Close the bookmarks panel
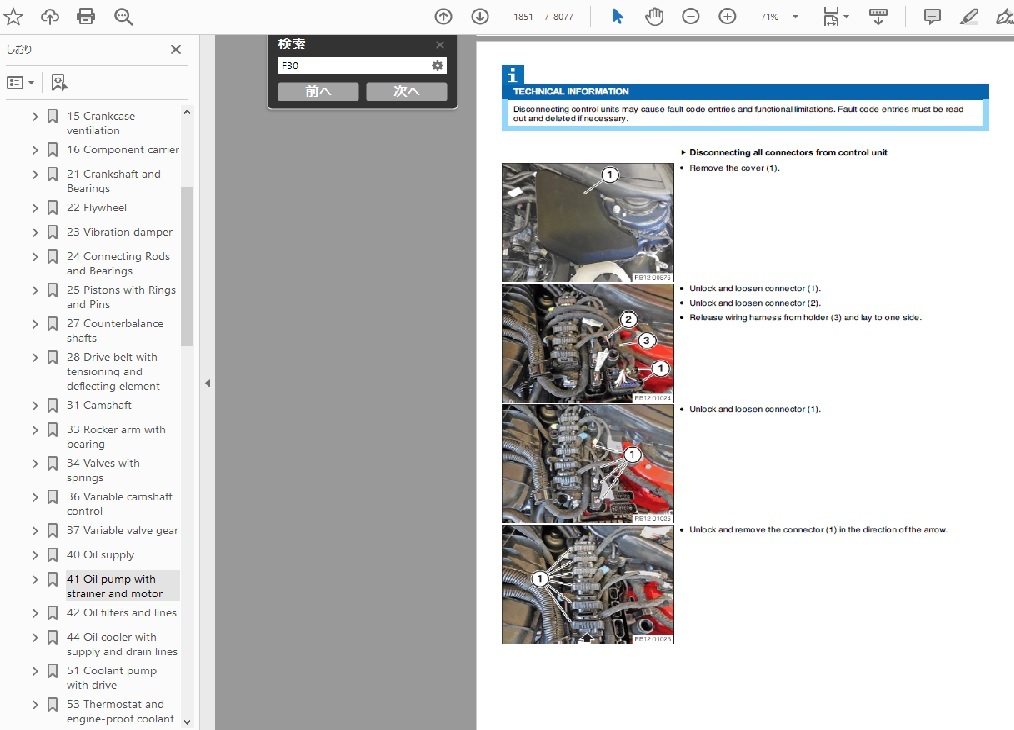This screenshot has height=730, width=1014. pyautogui.click(x=176, y=49)
